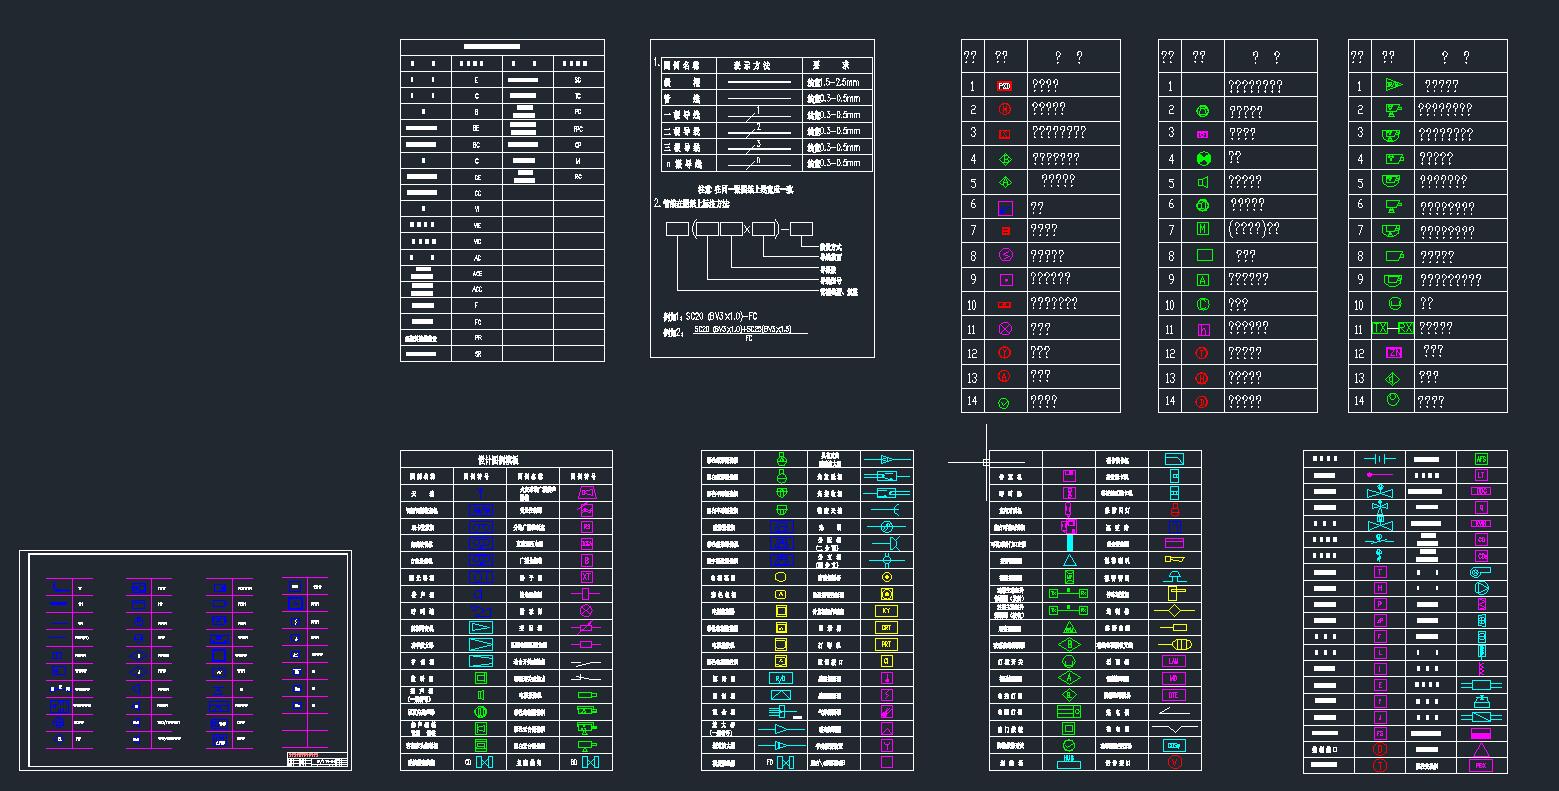Select the magenta ZN symbol
Image resolution: width=1559 pixels, height=791 pixels.
point(1394,352)
